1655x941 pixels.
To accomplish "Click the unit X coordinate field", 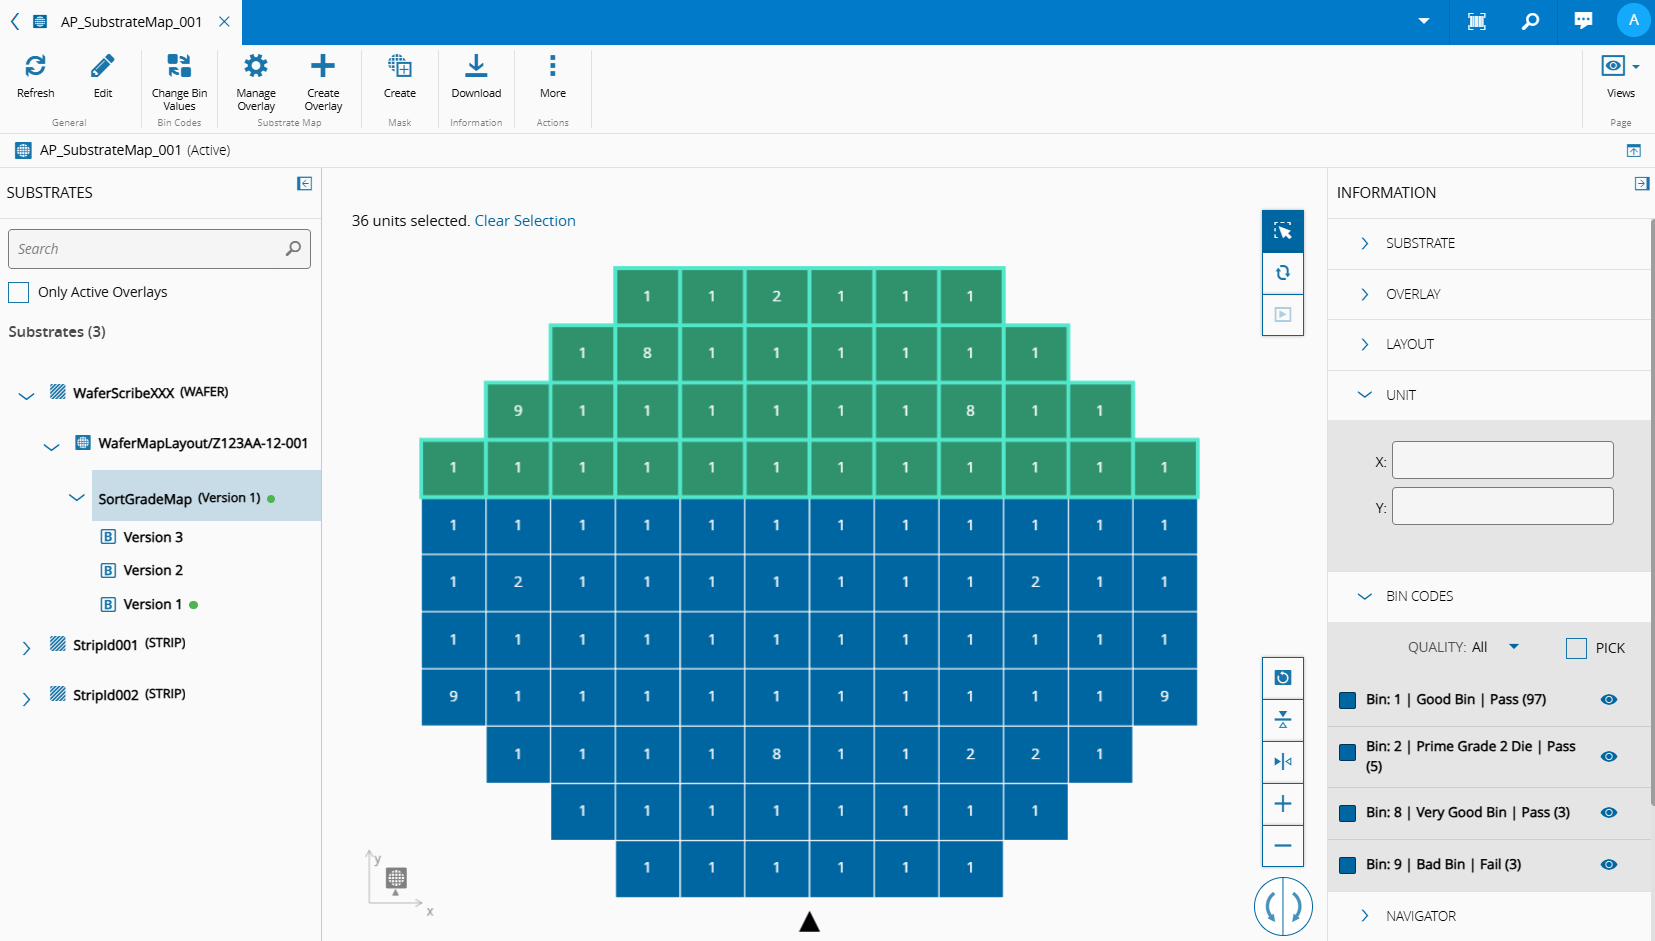I will 1502,460.
